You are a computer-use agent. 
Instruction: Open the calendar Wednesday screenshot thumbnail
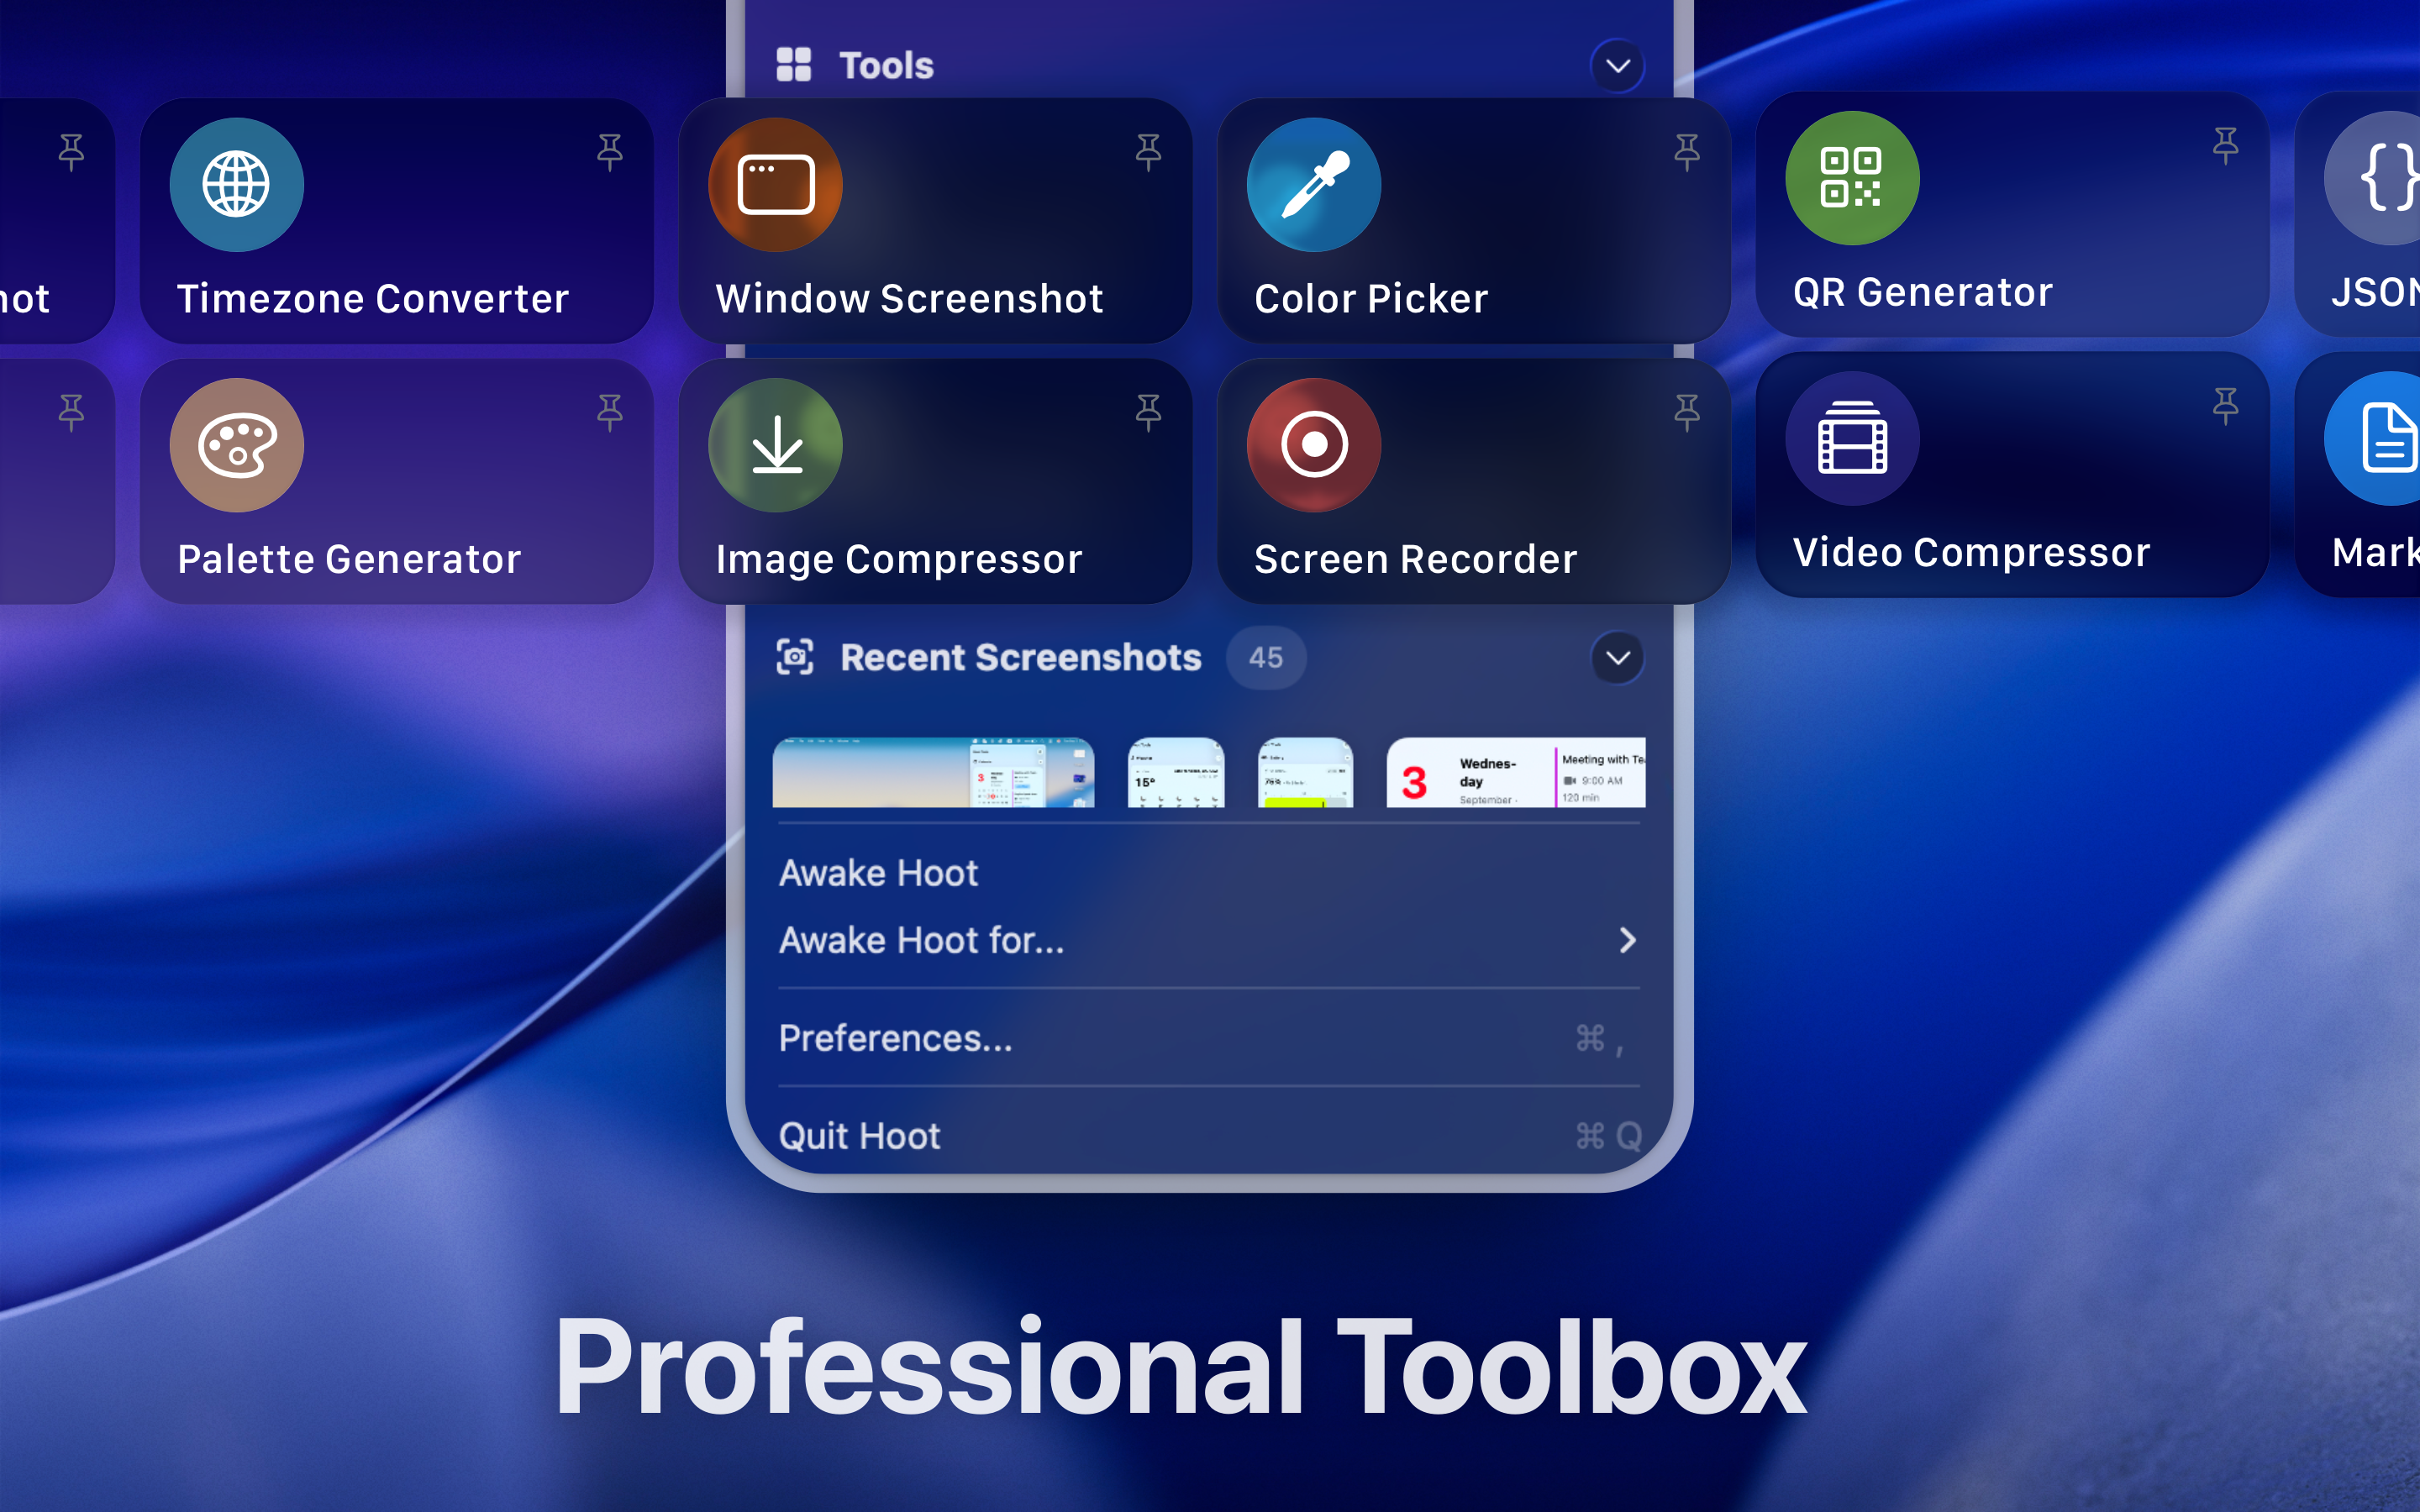(x=1515, y=773)
